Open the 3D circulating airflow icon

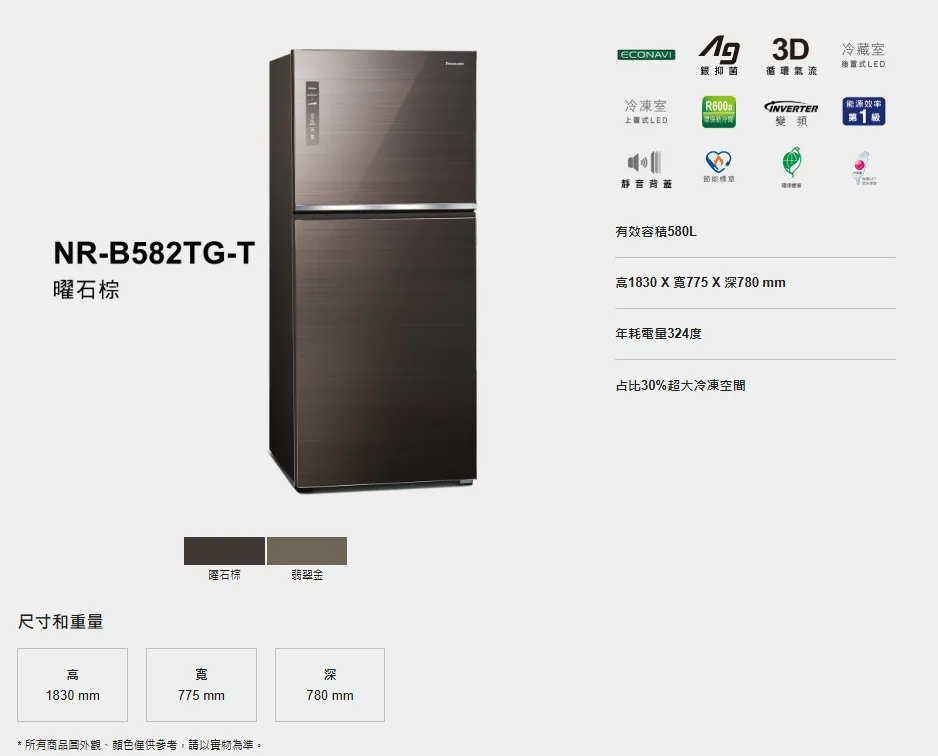(791, 56)
